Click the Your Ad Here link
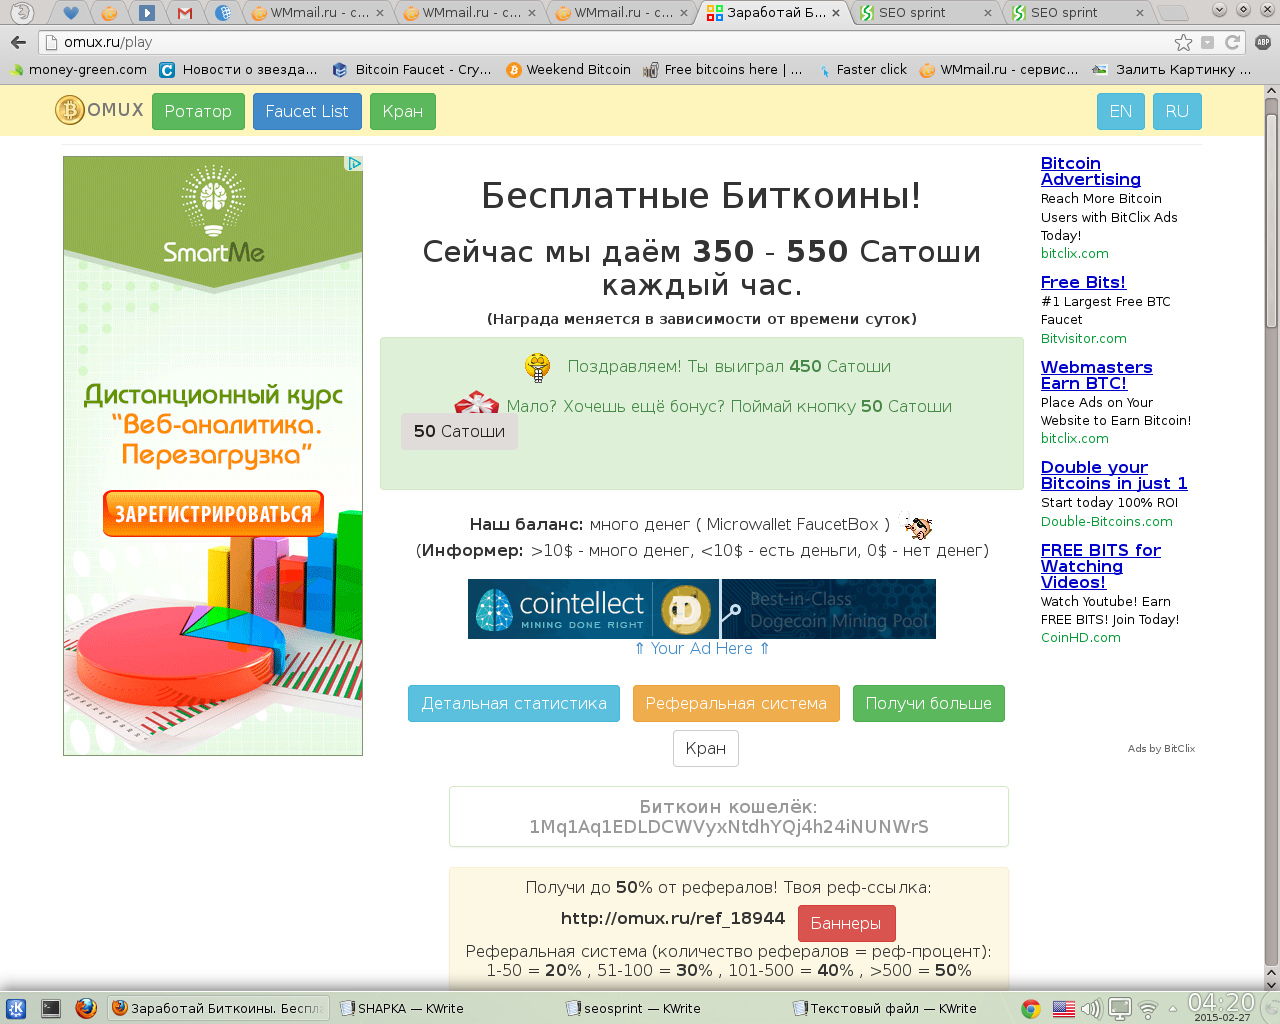The height and width of the screenshot is (1024, 1280). (702, 648)
